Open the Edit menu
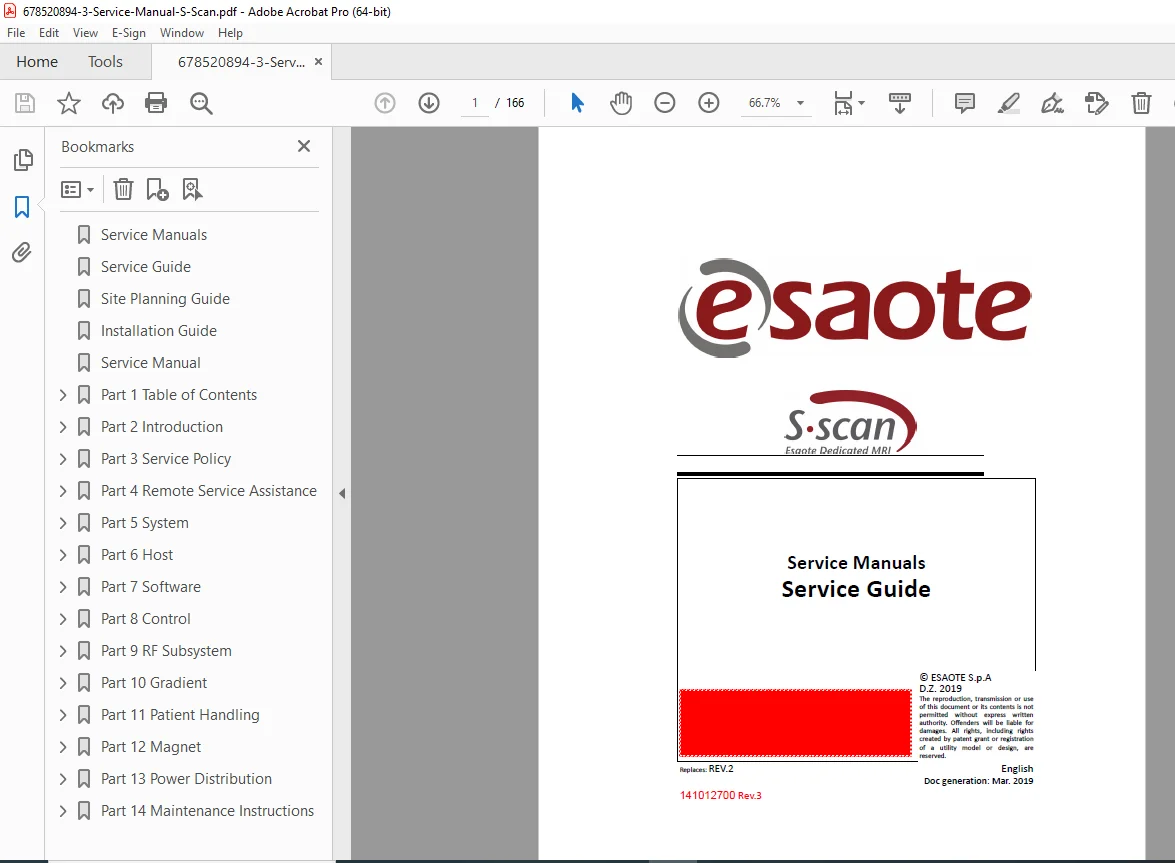 (49, 33)
